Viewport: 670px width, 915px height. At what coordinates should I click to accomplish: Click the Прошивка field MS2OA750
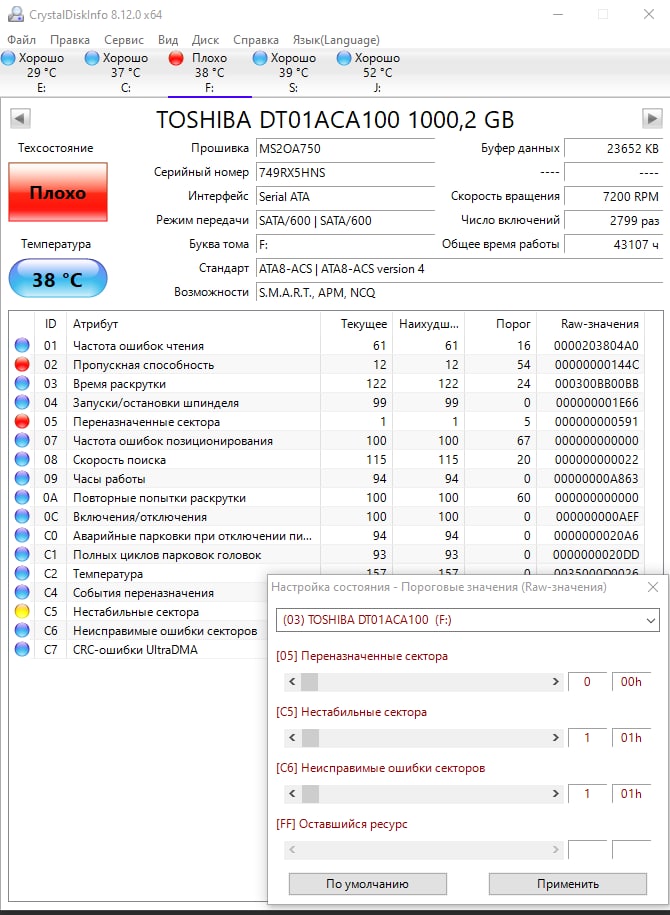point(346,148)
